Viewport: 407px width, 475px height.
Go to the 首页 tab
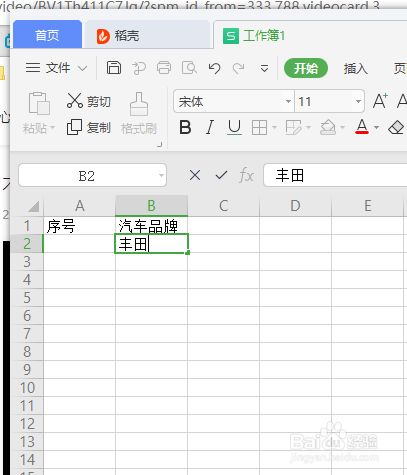[47, 35]
